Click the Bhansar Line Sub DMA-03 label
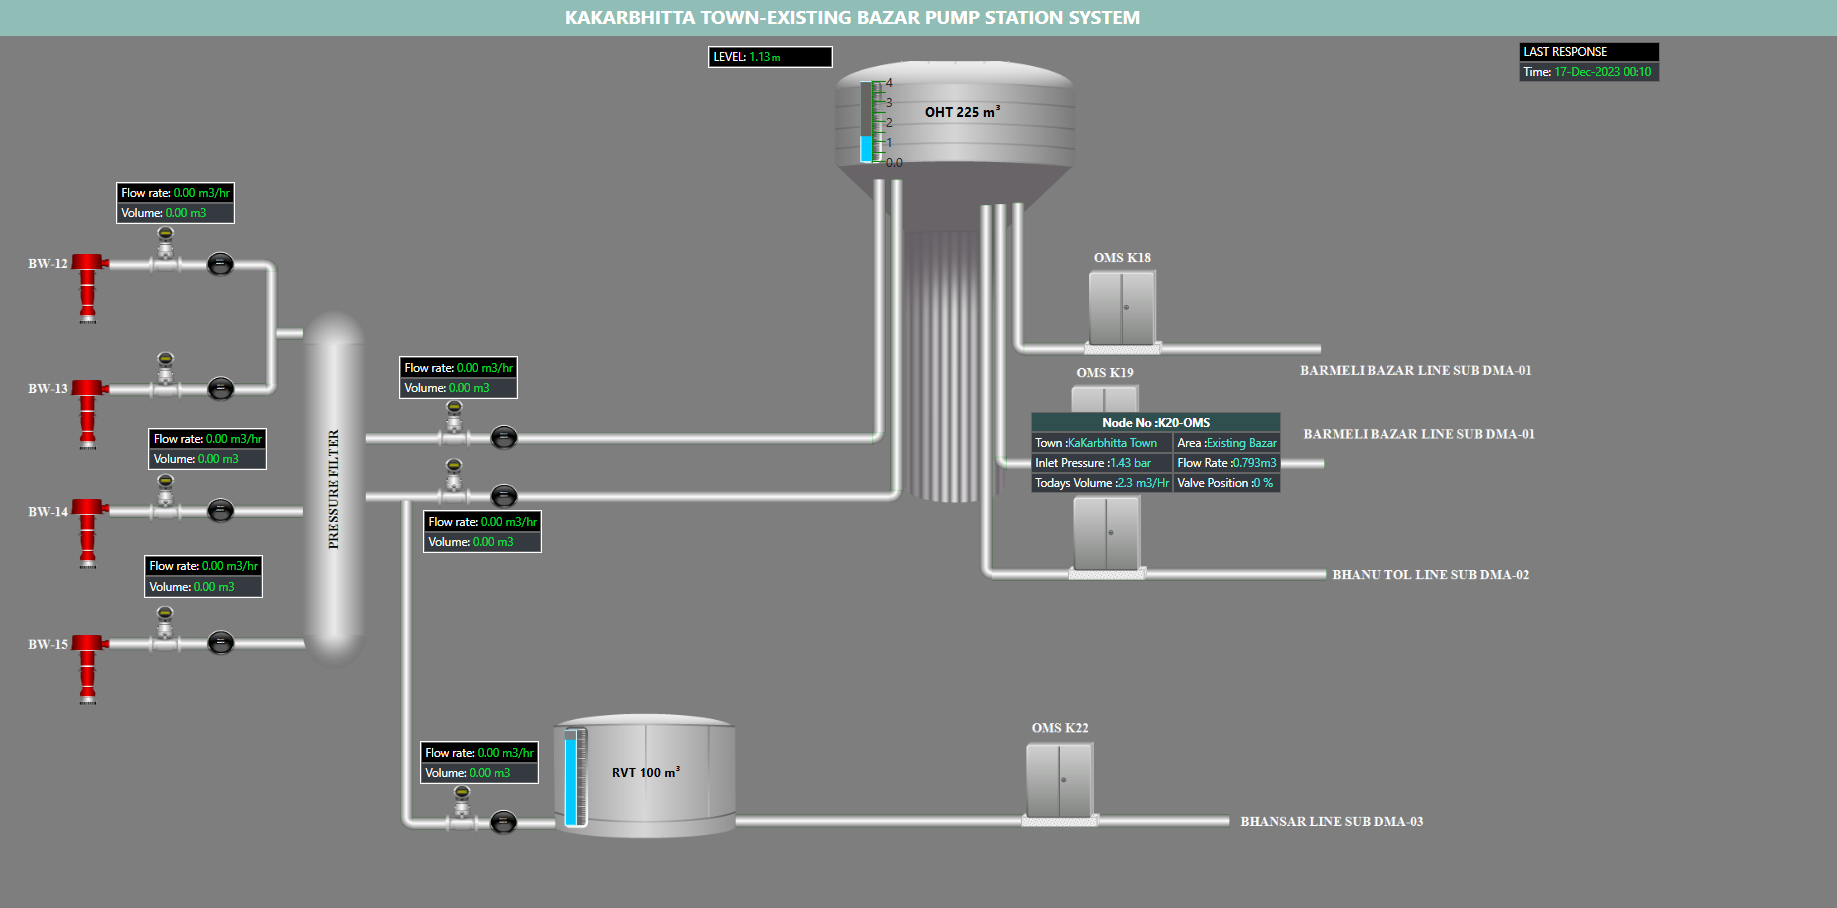Viewport: 1837px width, 908px height. (x=1331, y=822)
